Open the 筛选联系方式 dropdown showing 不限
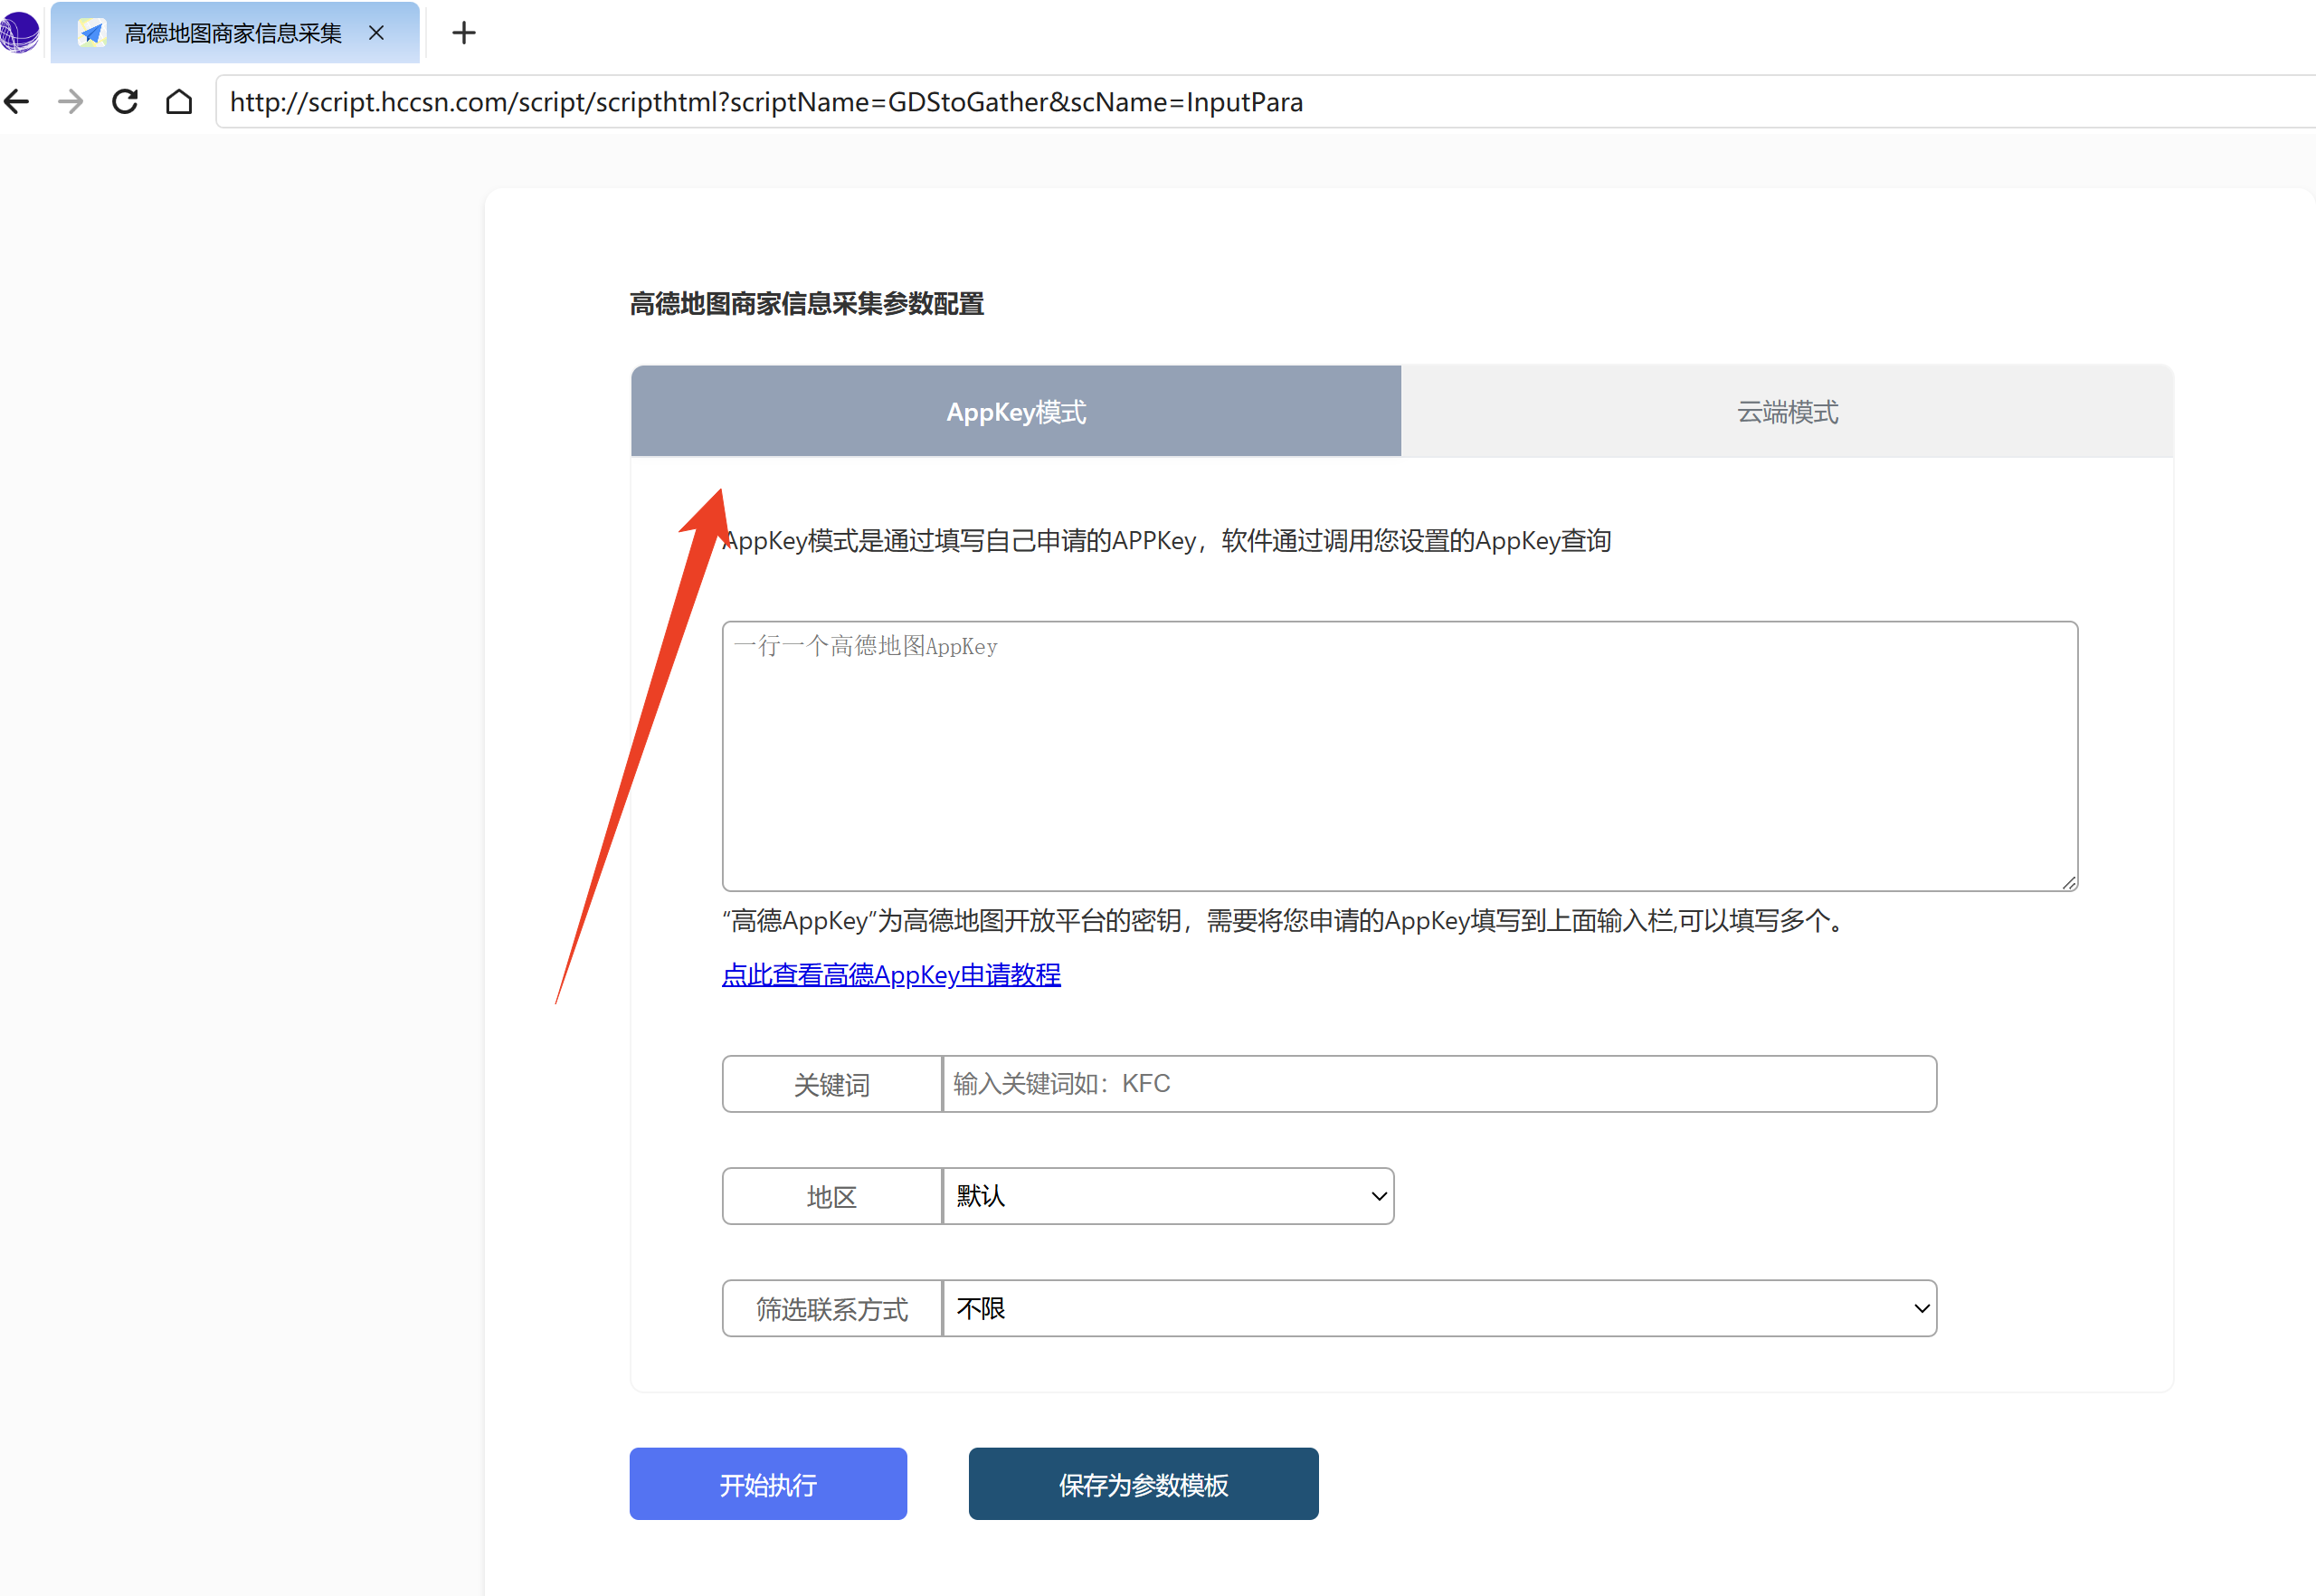Screen dimensions: 2316x1596 (x=1439, y=1307)
